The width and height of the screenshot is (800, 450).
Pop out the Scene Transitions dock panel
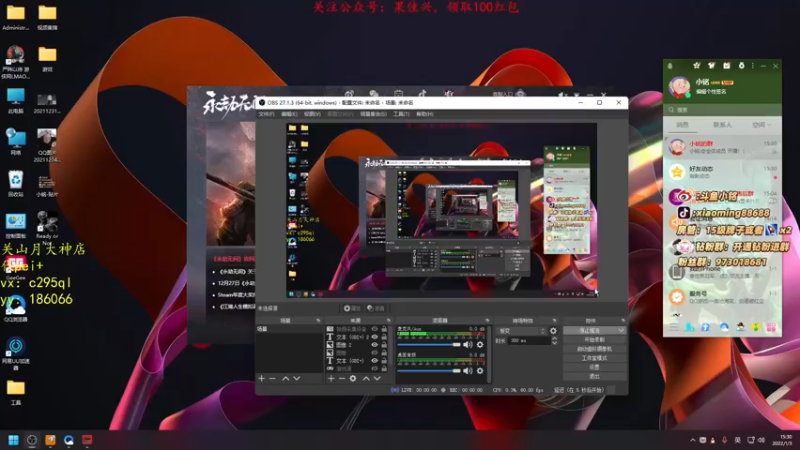pos(555,321)
